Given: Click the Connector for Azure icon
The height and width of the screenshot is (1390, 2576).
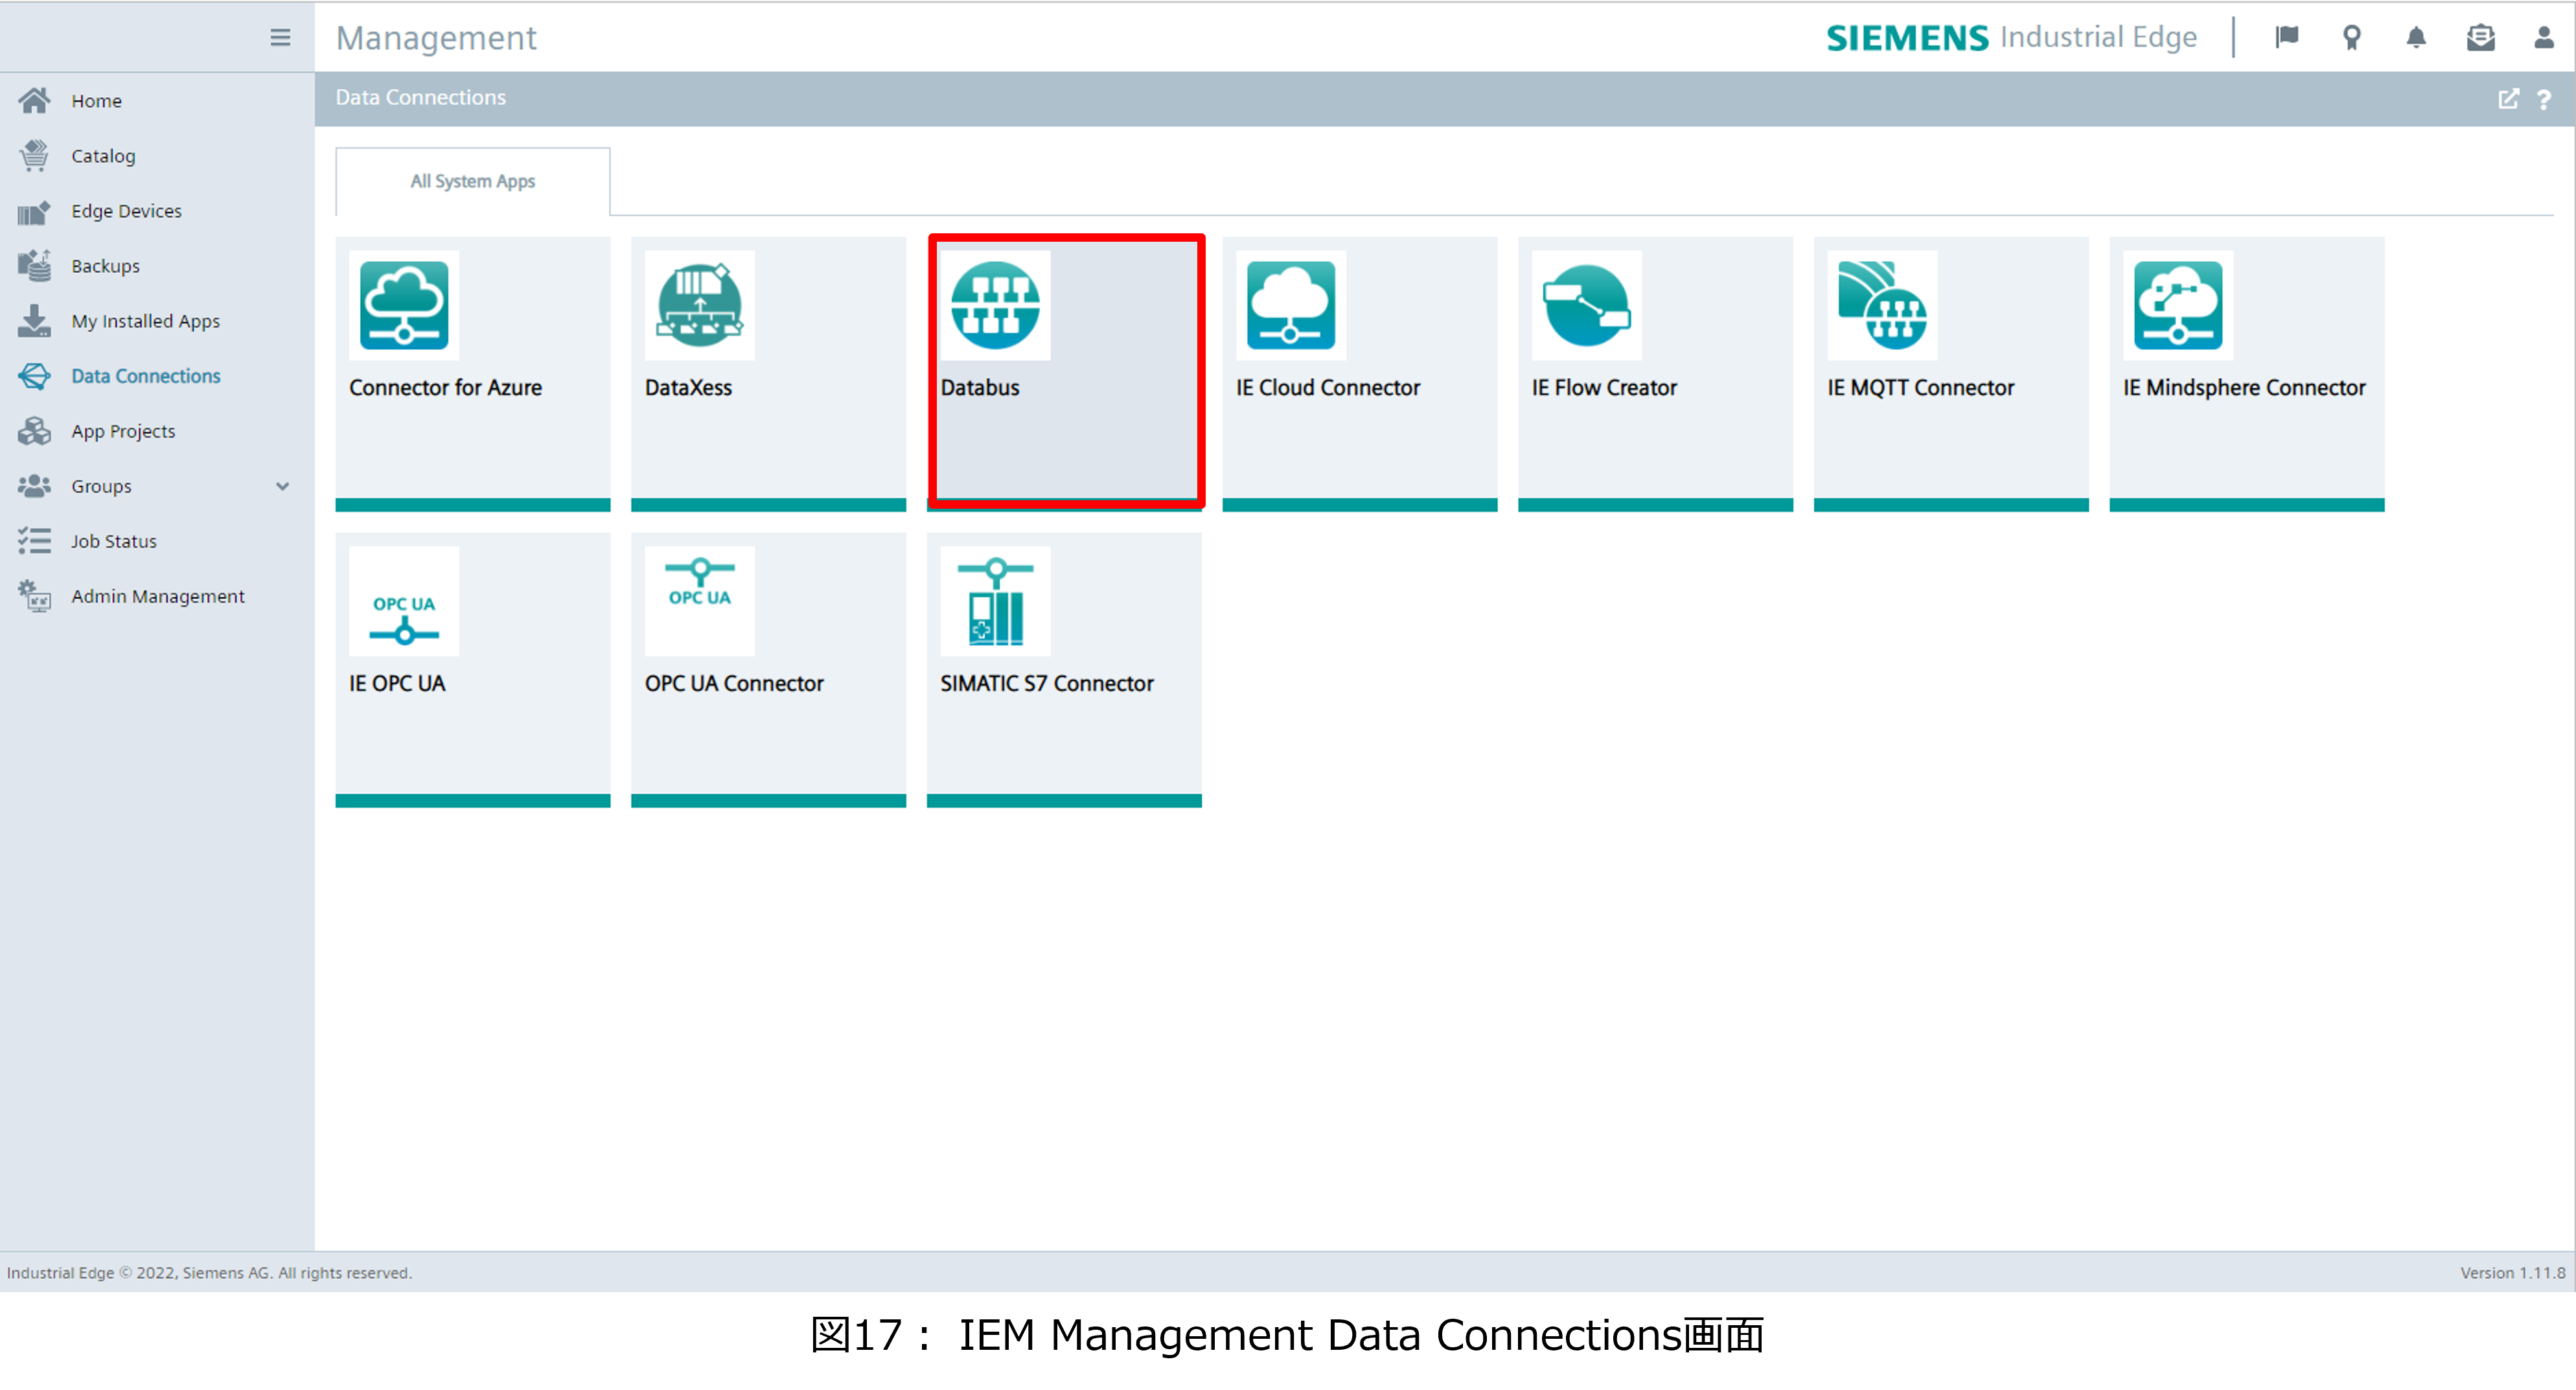Looking at the screenshot, I should 404,305.
